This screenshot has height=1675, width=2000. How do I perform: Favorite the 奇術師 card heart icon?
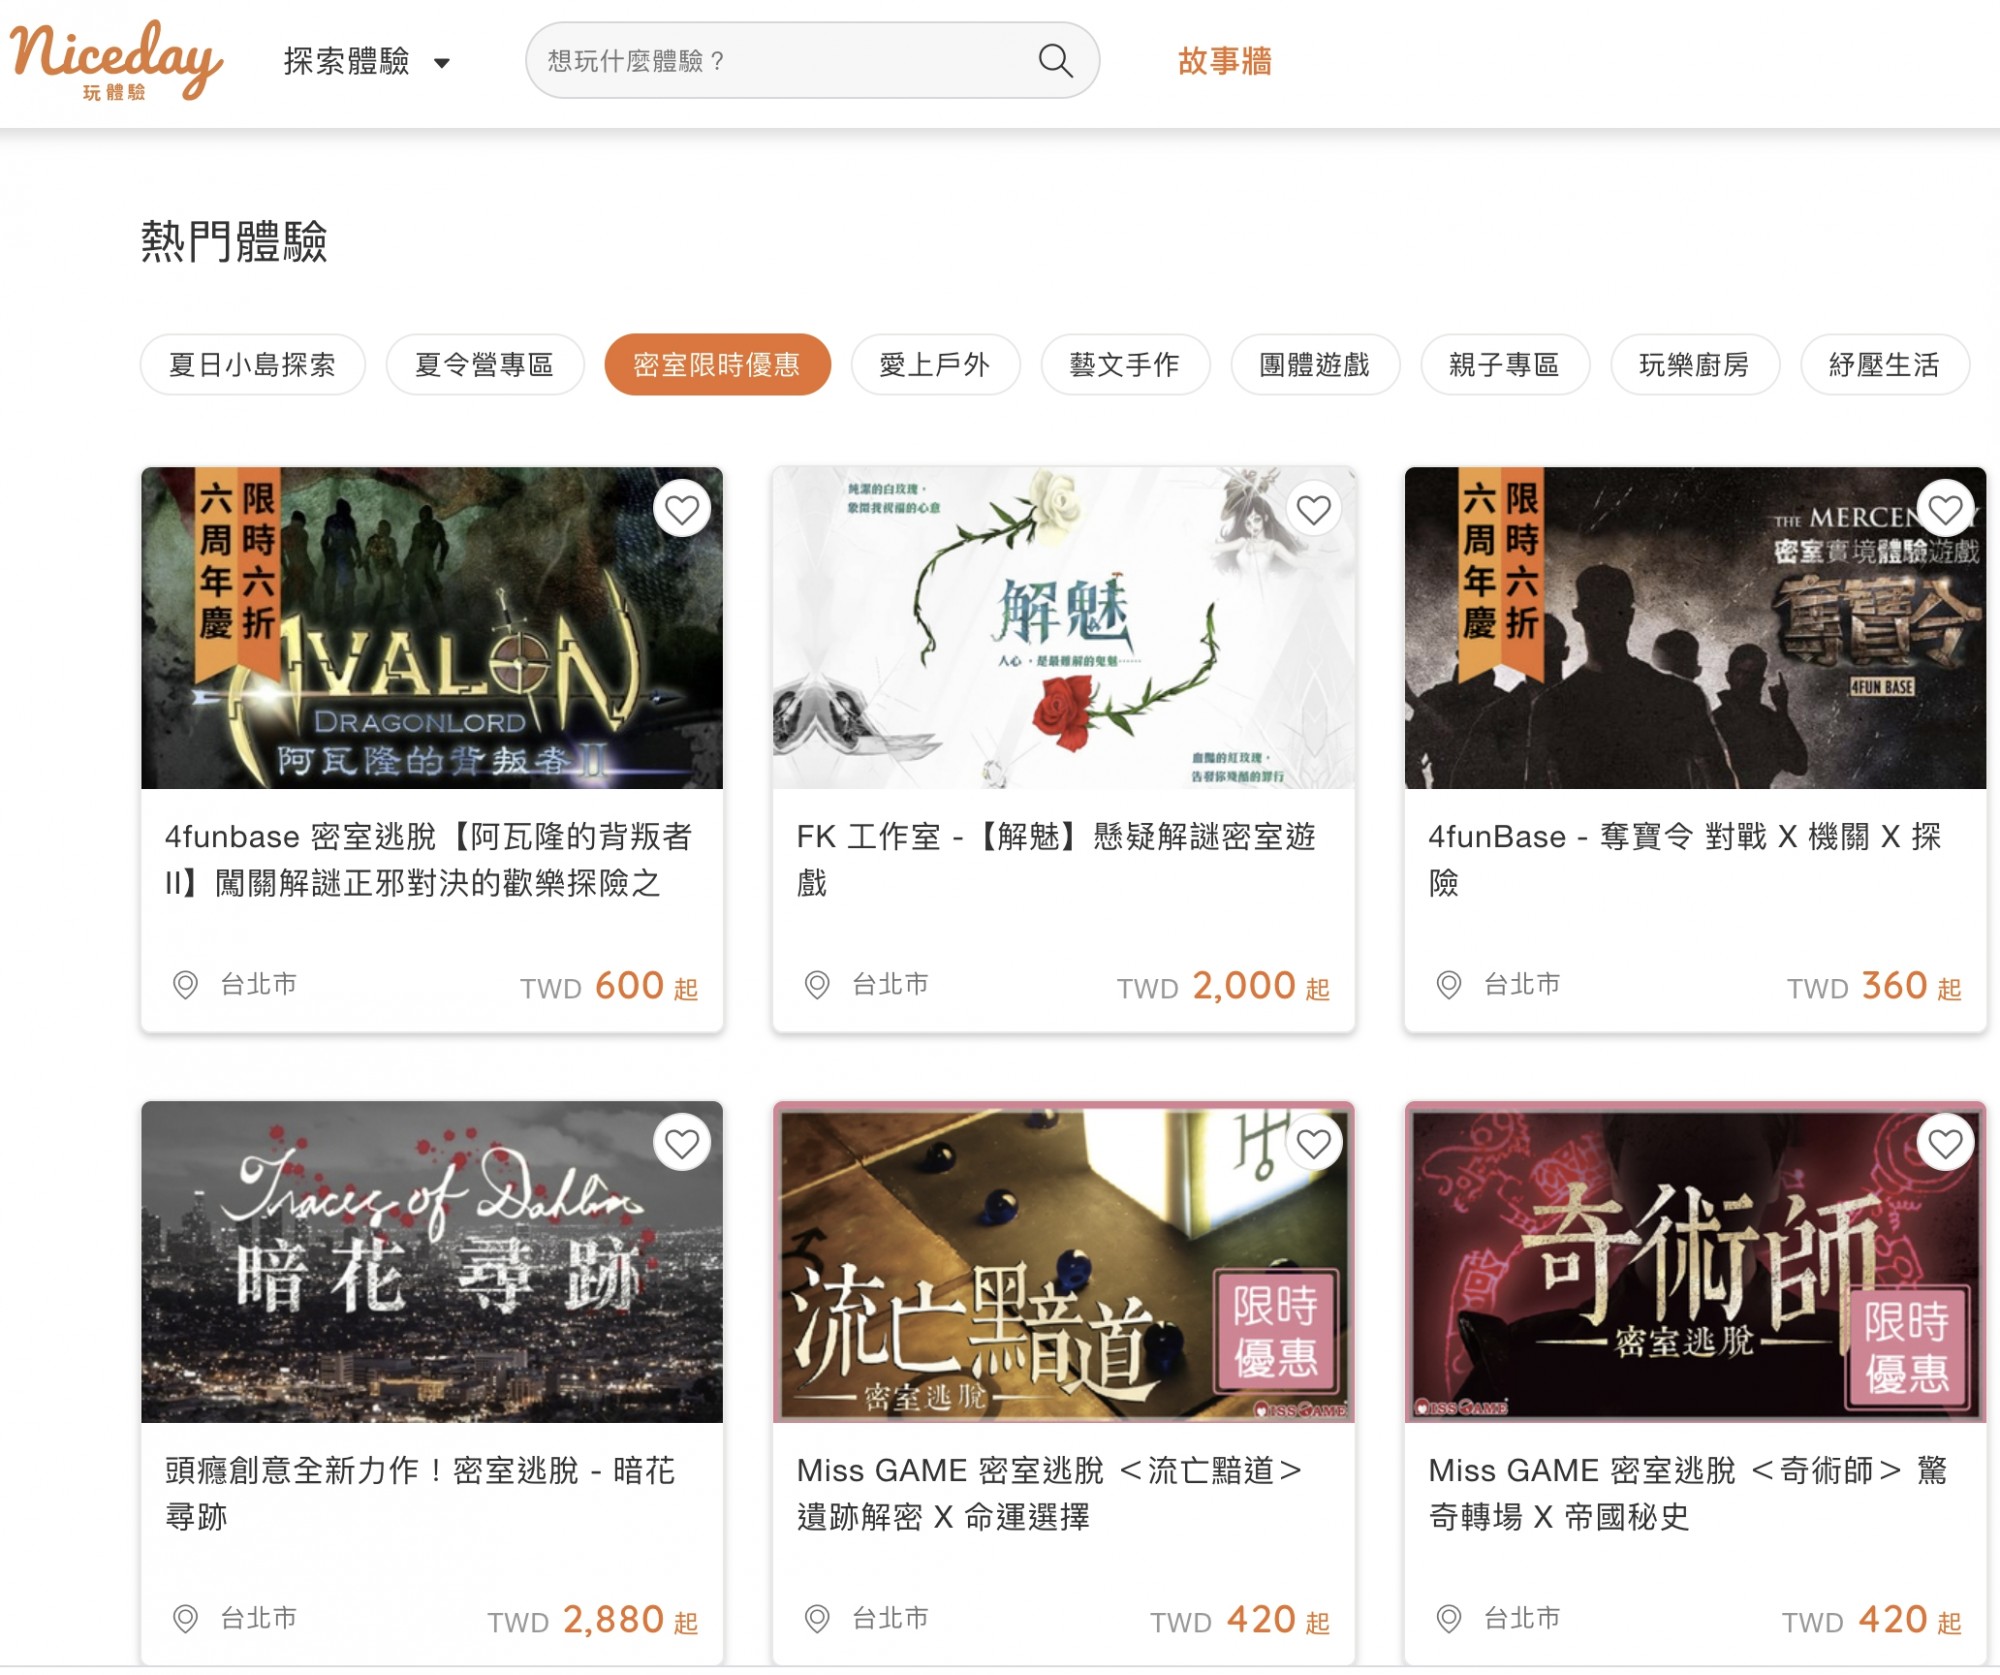click(1946, 1143)
